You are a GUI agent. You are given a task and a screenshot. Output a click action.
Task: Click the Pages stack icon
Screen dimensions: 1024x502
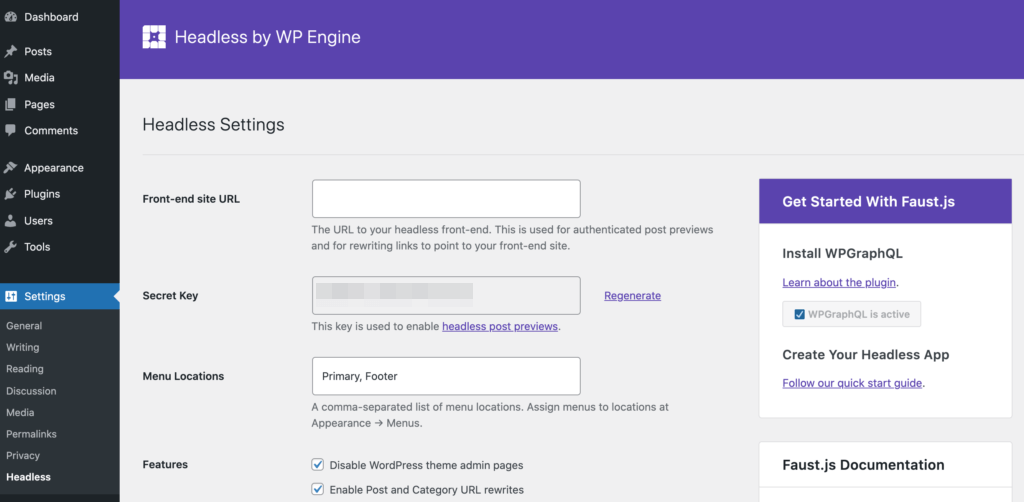(x=10, y=104)
